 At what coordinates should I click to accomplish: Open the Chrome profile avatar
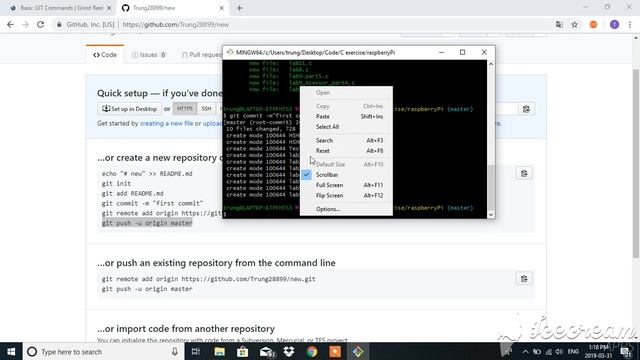pyautogui.click(x=614, y=24)
